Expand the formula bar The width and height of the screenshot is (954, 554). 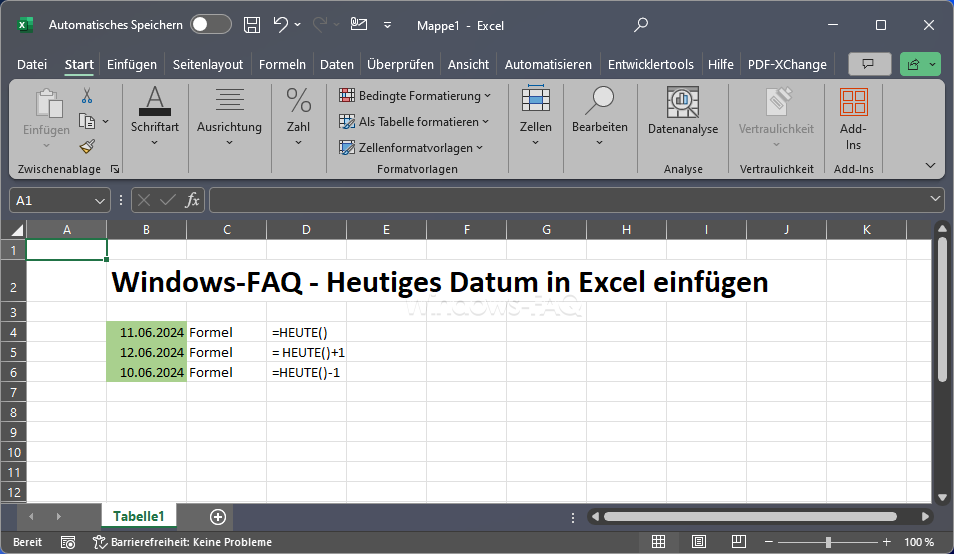pyautogui.click(x=935, y=199)
